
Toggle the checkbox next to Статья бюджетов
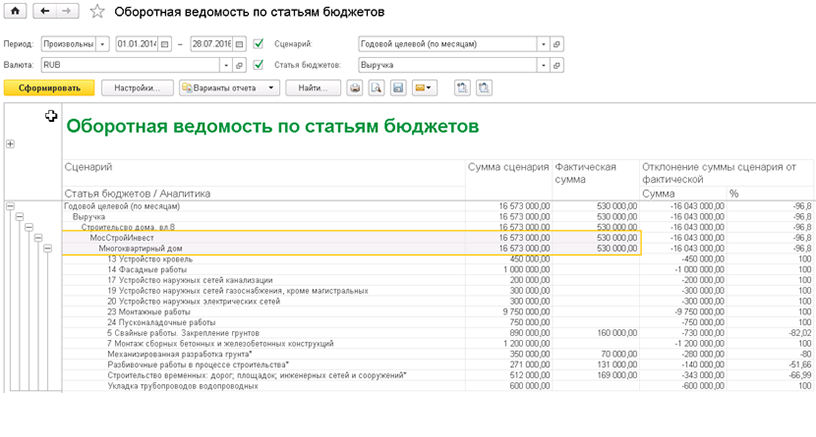pyautogui.click(x=259, y=64)
